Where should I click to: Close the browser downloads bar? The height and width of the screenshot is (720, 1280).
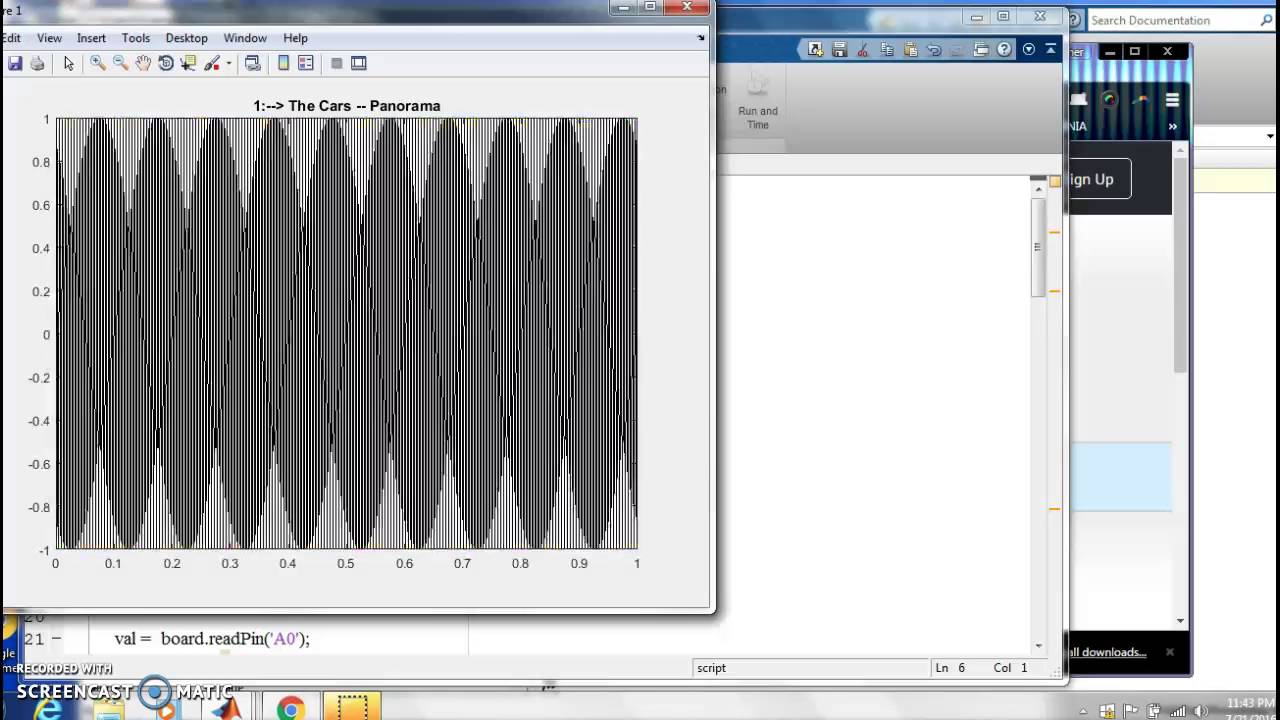[x=1170, y=652]
